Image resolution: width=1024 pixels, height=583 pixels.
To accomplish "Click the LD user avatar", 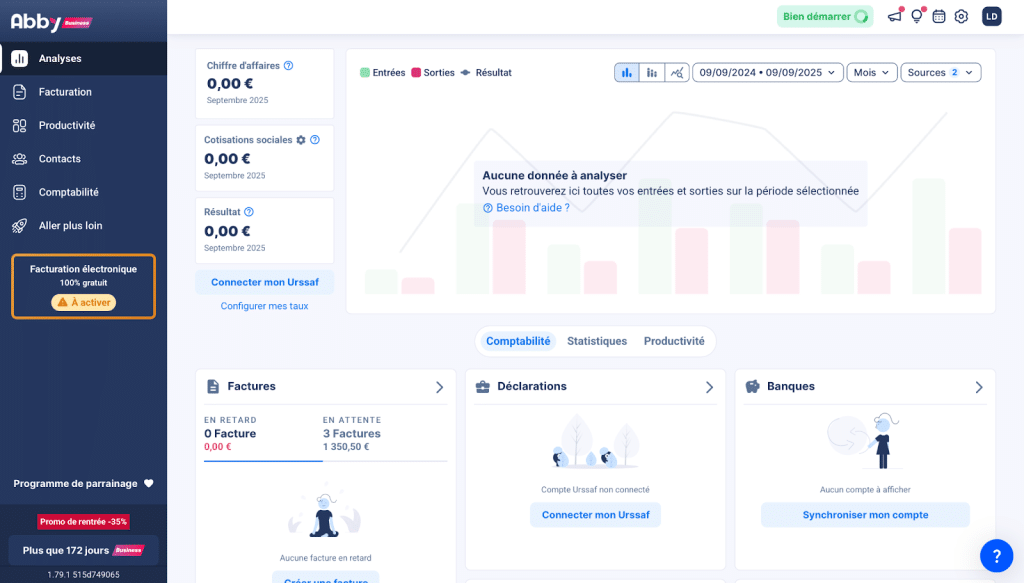I will pyautogui.click(x=991, y=16).
